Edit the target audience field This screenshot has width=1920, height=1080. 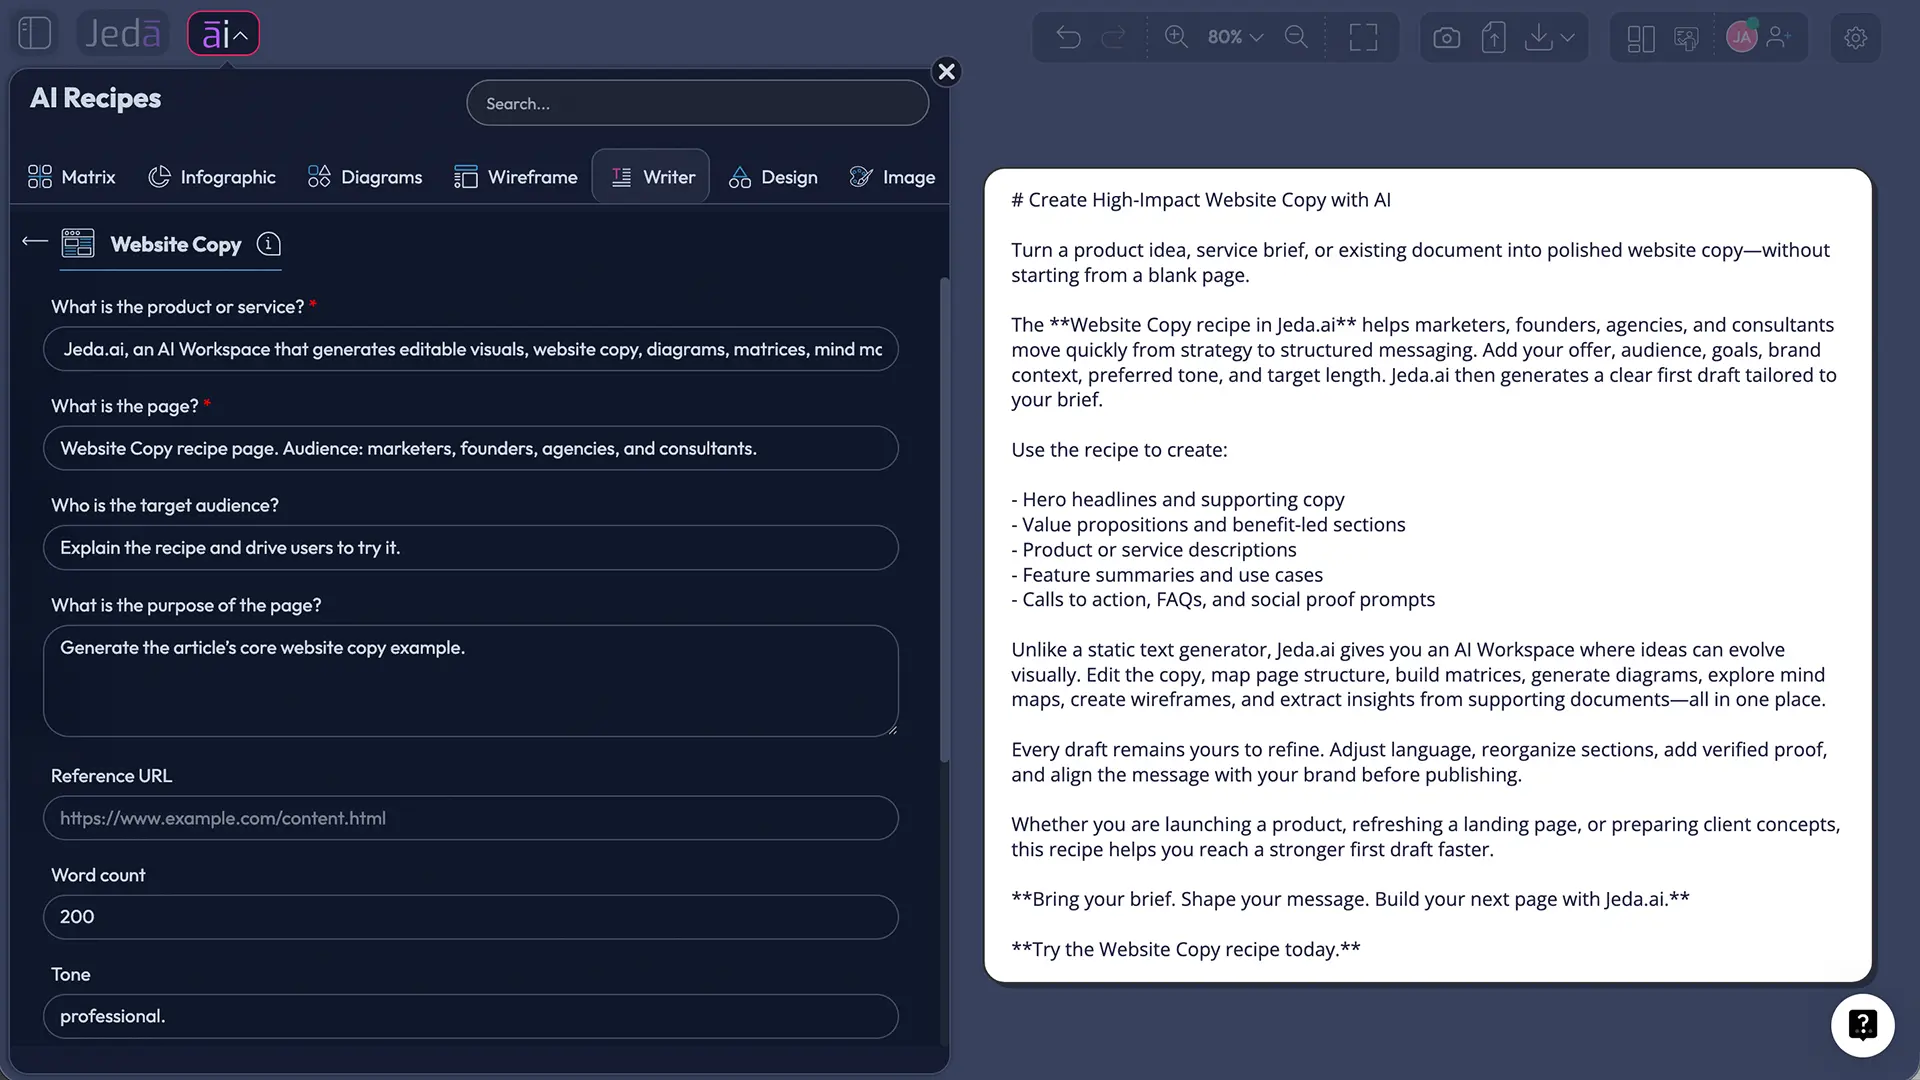[x=471, y=548]
